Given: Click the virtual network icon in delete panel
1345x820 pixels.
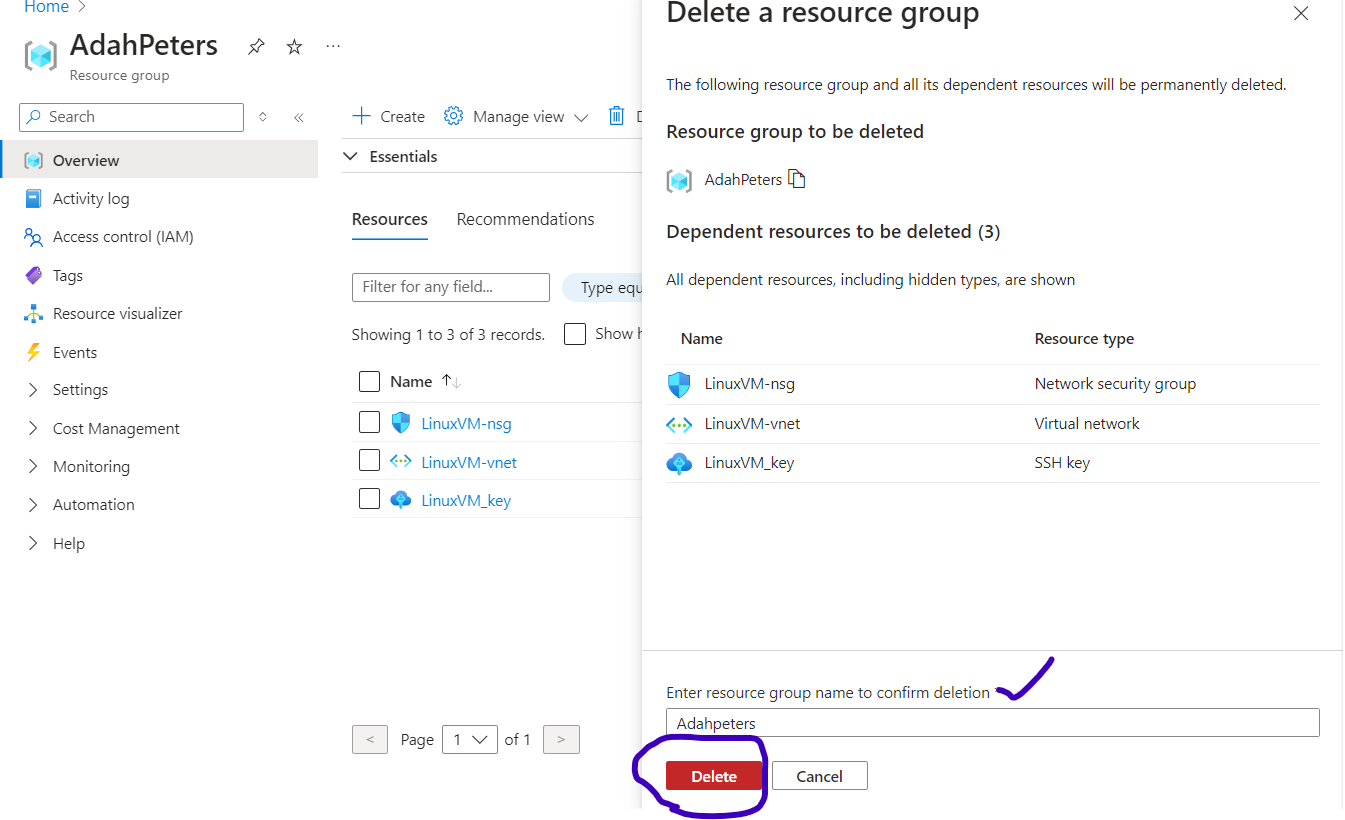Looking at the screenshot, I should (679, 424).
